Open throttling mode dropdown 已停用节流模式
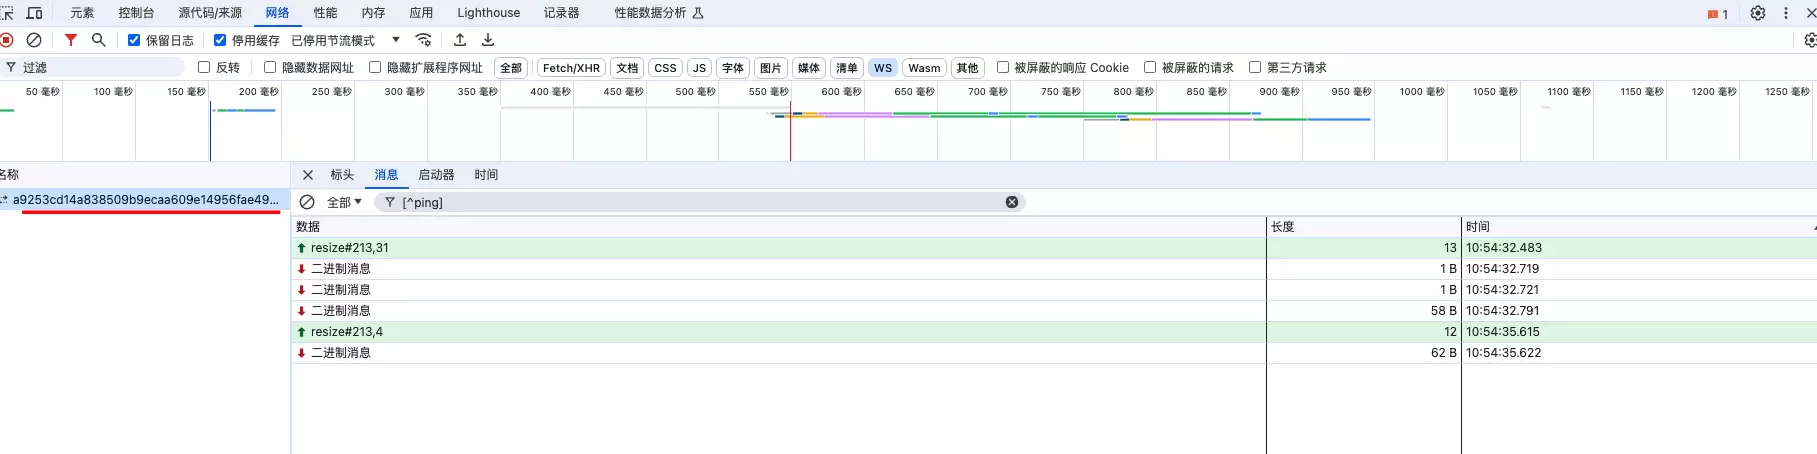 click(x=346, y=40)
